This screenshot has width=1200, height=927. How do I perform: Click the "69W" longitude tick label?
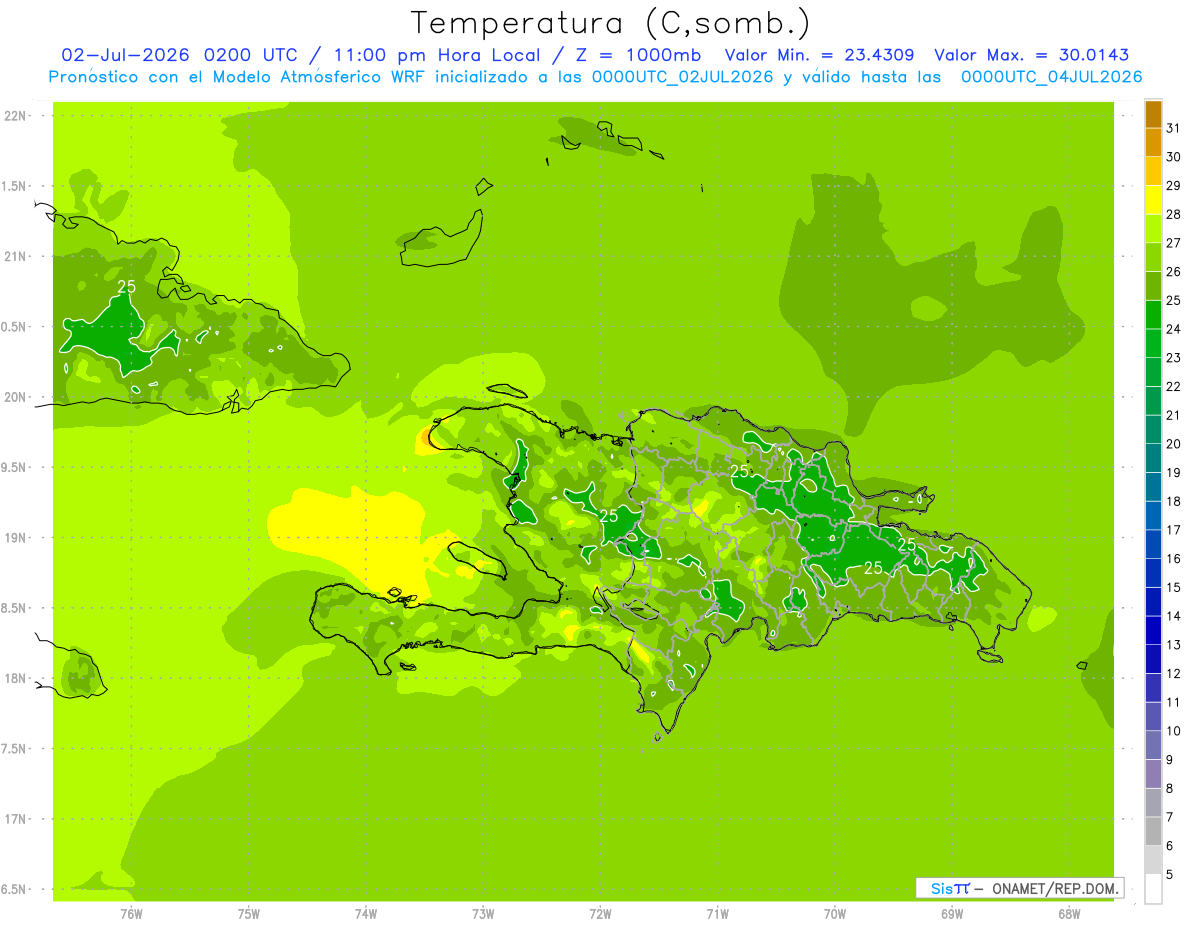[952, 914]
